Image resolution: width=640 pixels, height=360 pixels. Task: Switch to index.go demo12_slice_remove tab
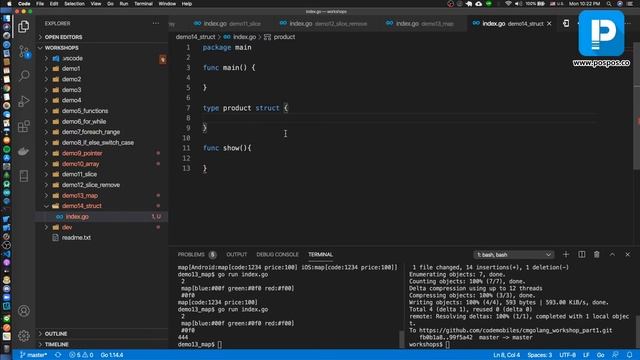pos(323,24)
